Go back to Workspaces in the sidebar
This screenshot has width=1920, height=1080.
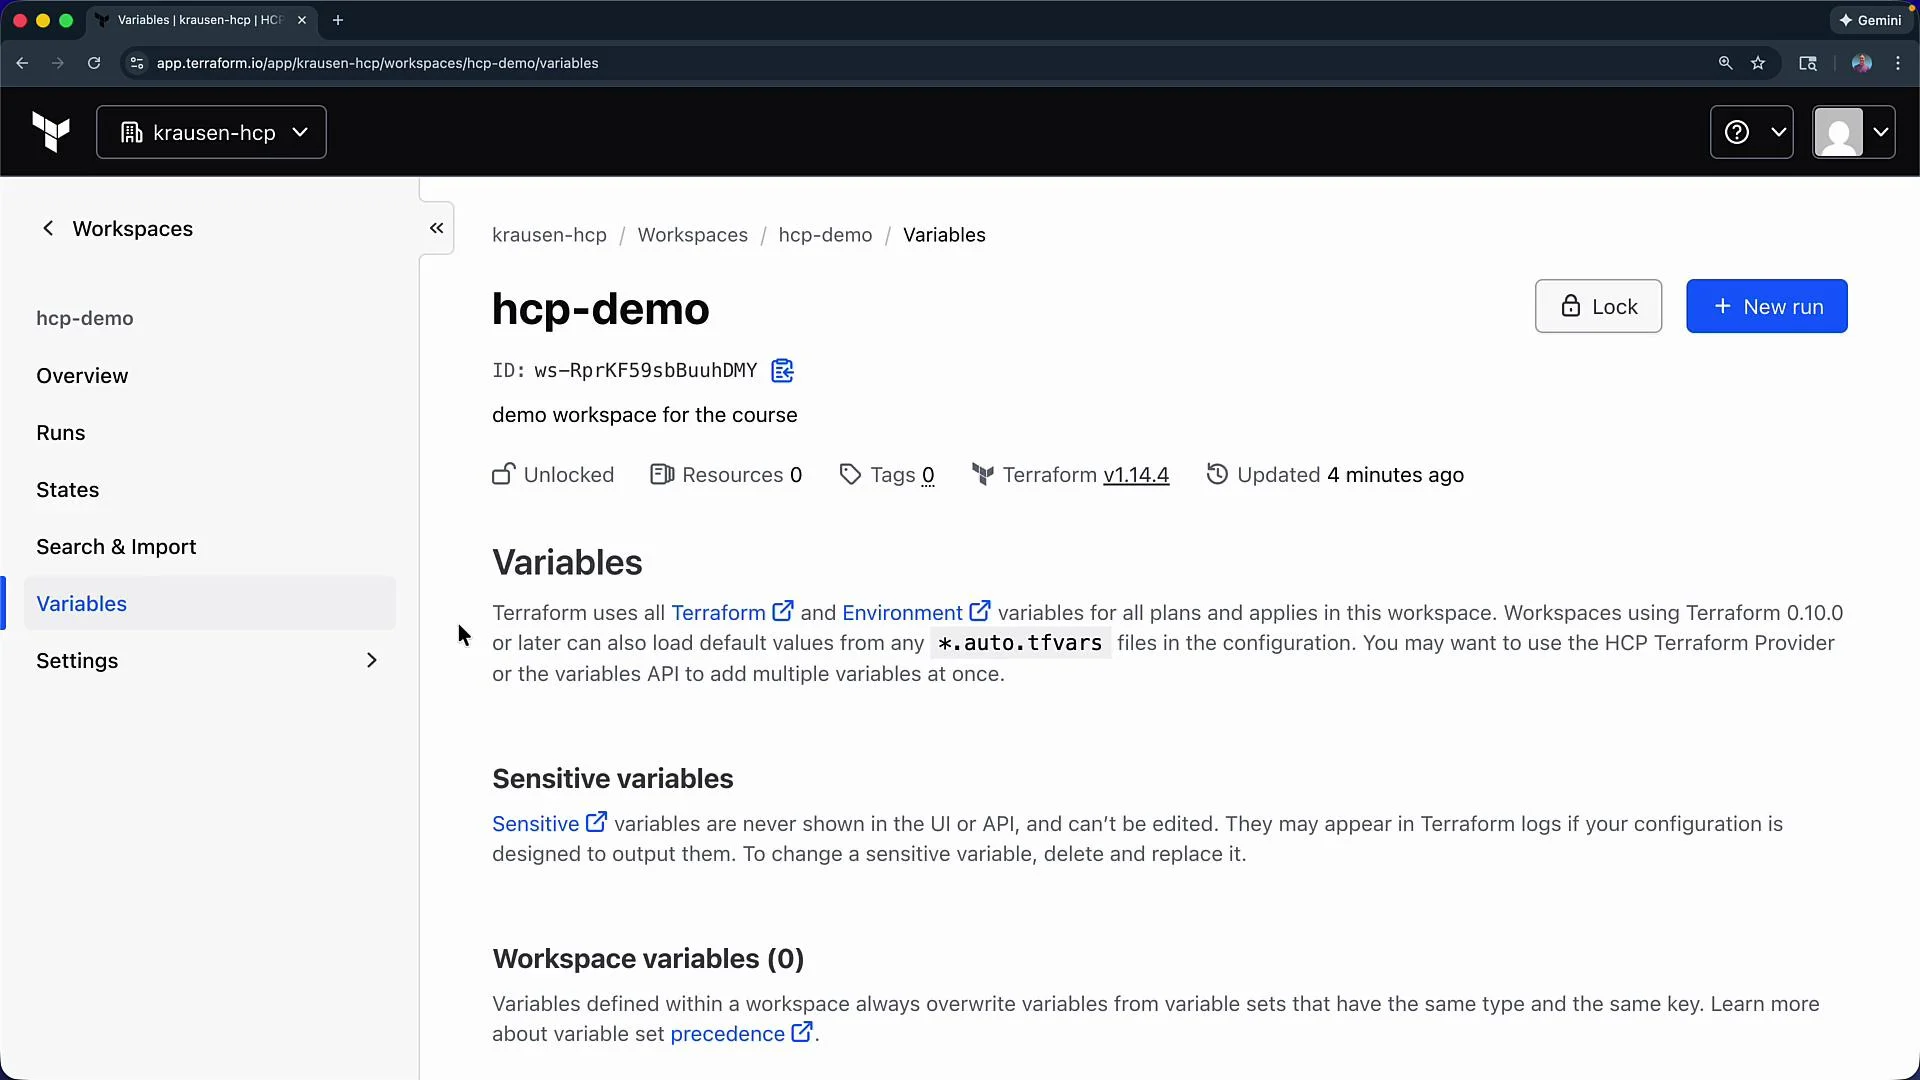pyautogui.click(x=117, y=229)
